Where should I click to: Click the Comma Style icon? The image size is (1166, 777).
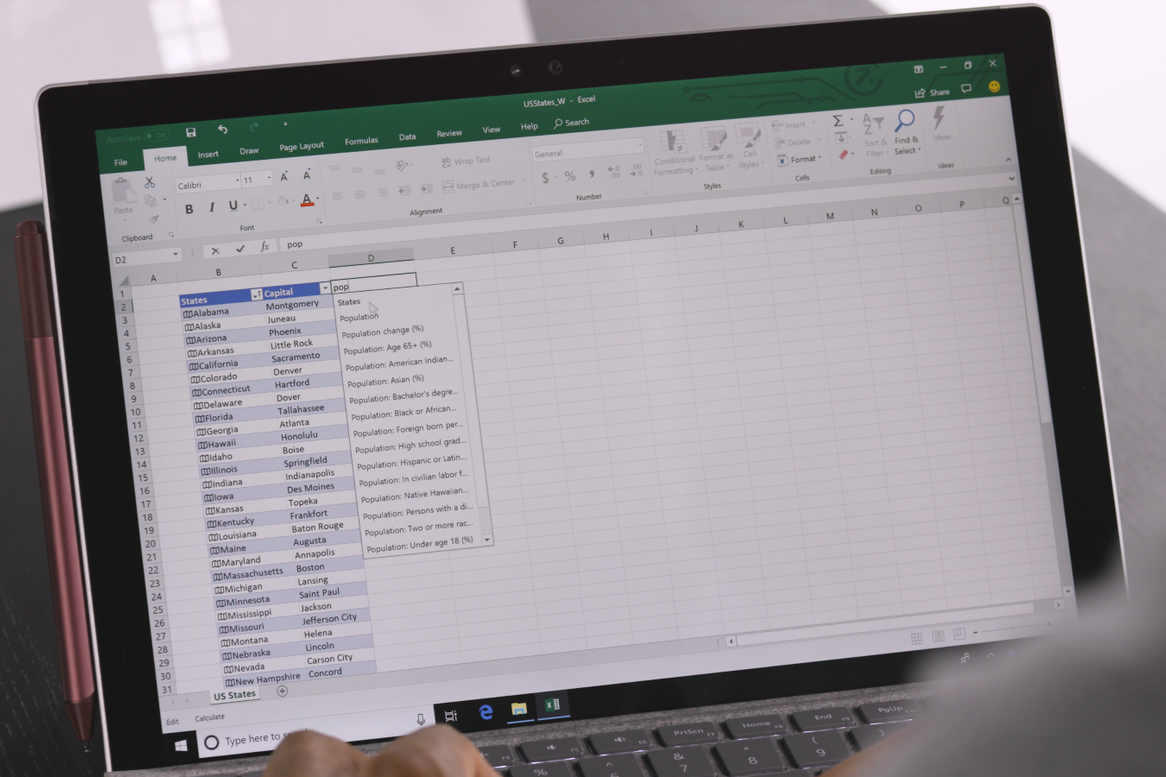coord(593,174)
